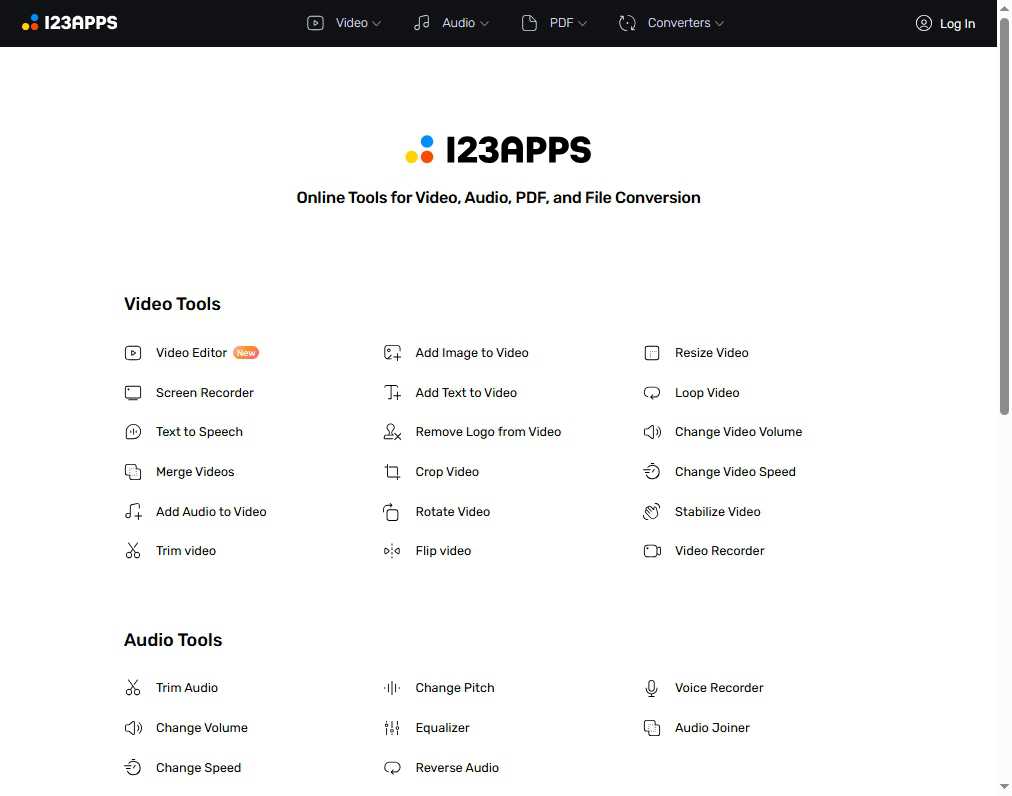
Task: Open the Stabilize Video link
Action: point(717,511)
